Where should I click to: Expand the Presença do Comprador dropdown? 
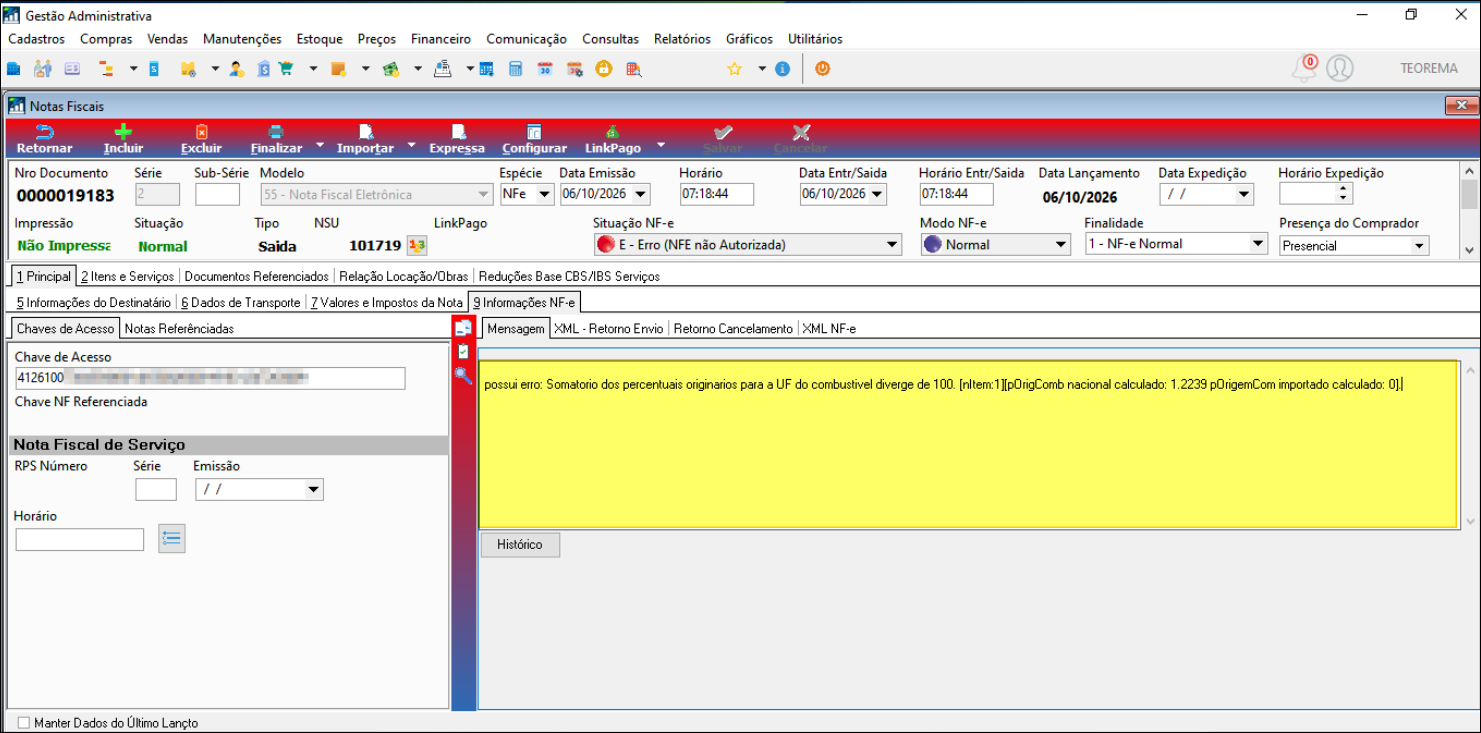pyautogui.click(x=1418, y=245)
